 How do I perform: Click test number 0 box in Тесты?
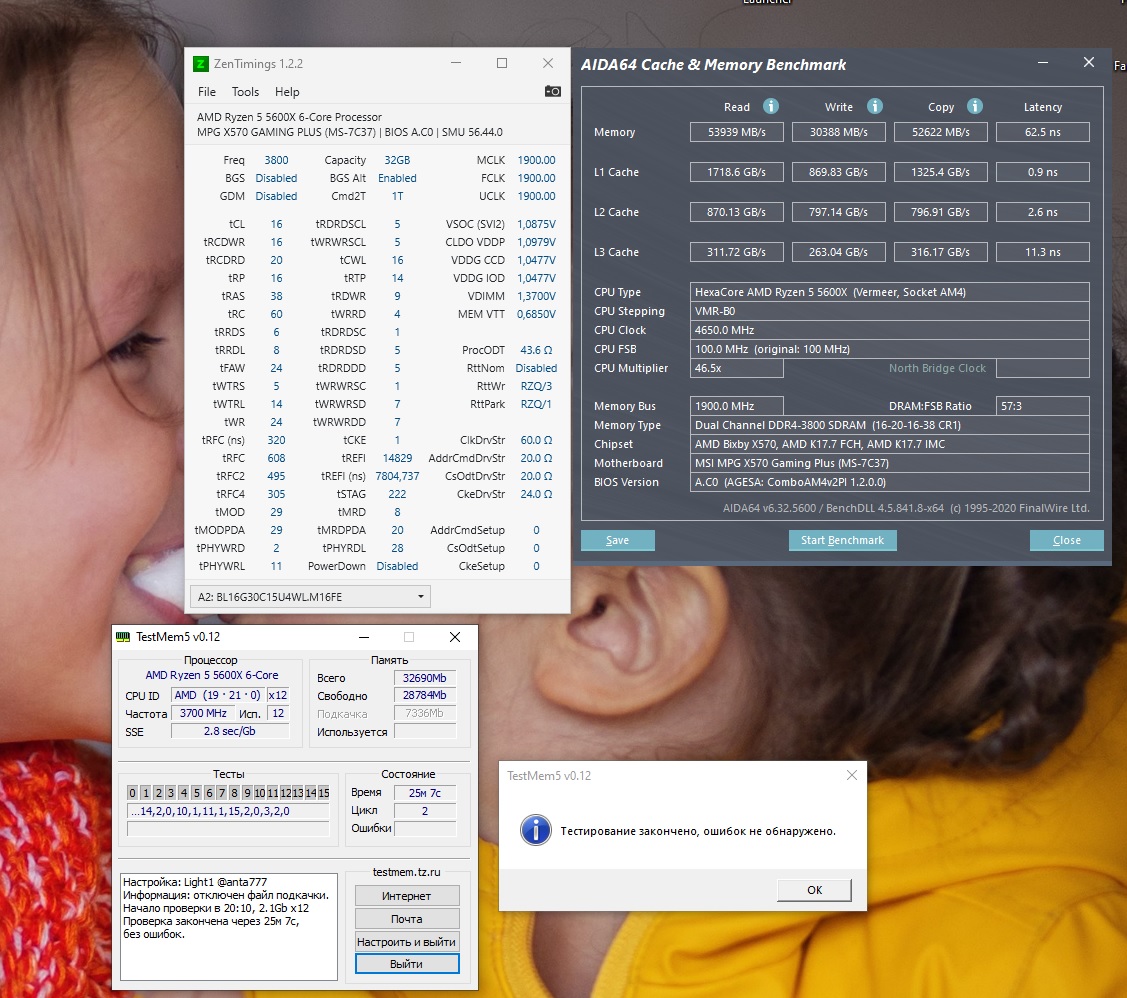click(132, 793)
